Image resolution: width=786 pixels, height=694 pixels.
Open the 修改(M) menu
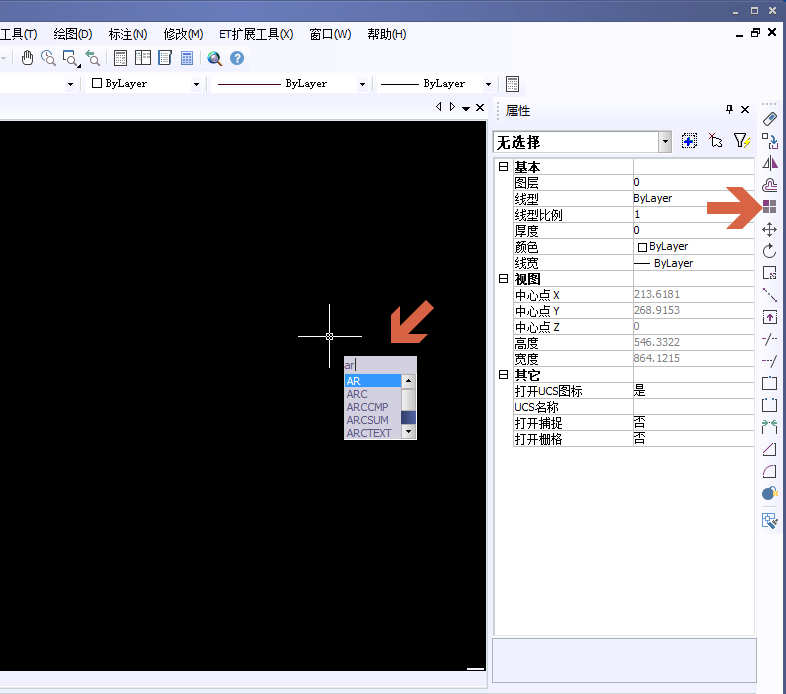tap(183, 34)
